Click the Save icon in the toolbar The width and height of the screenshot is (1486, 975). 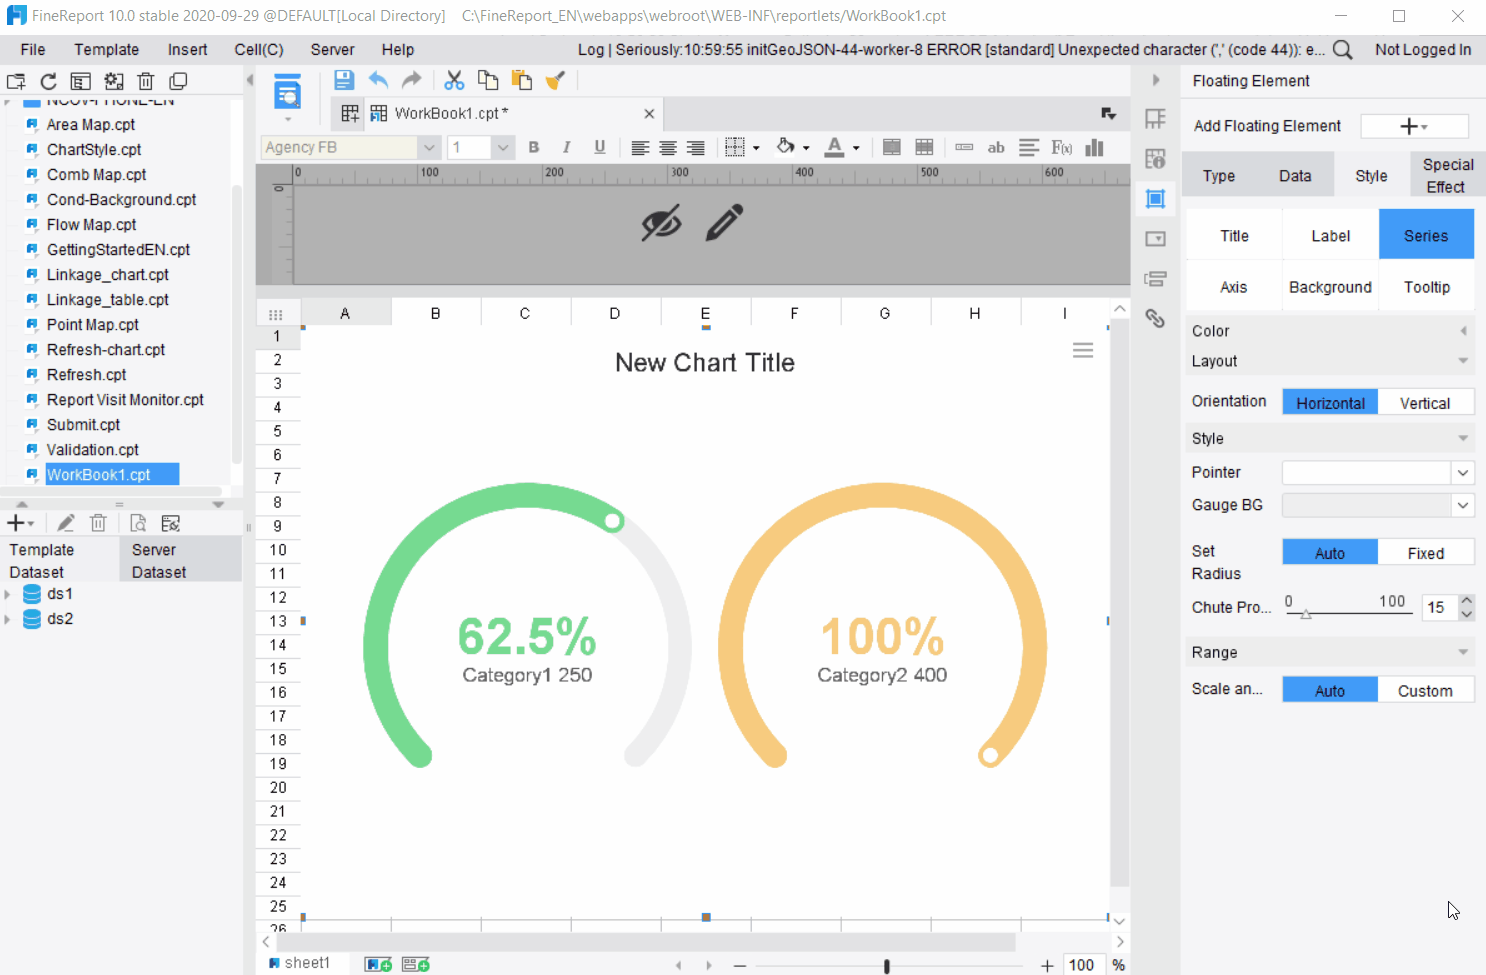point(344,80)
